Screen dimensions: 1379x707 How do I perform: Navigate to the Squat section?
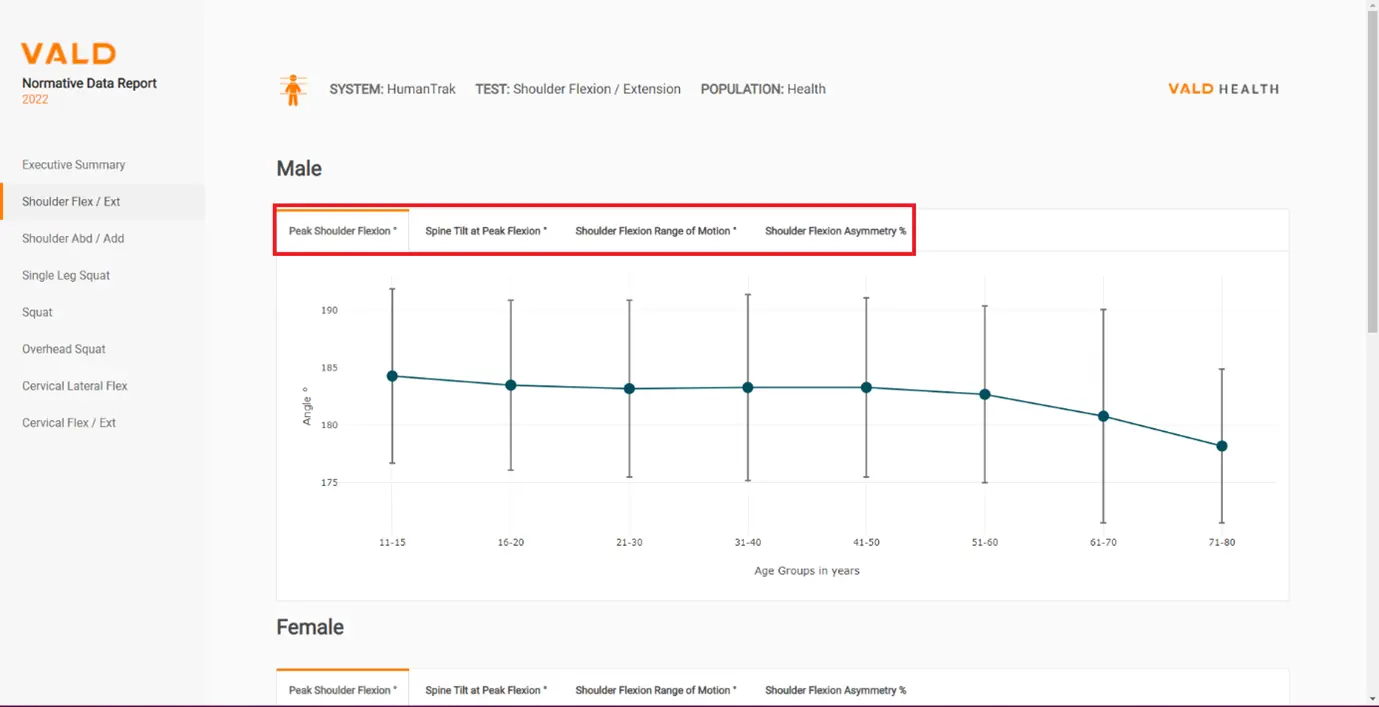(37, 313)
